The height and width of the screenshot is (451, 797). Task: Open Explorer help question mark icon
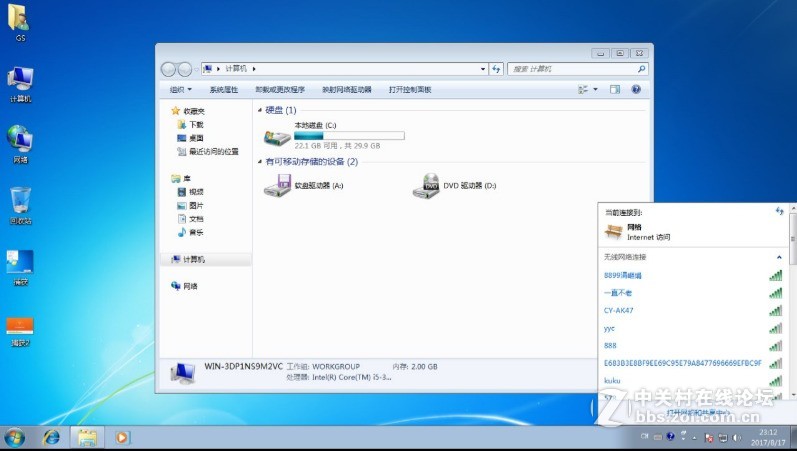636,89
